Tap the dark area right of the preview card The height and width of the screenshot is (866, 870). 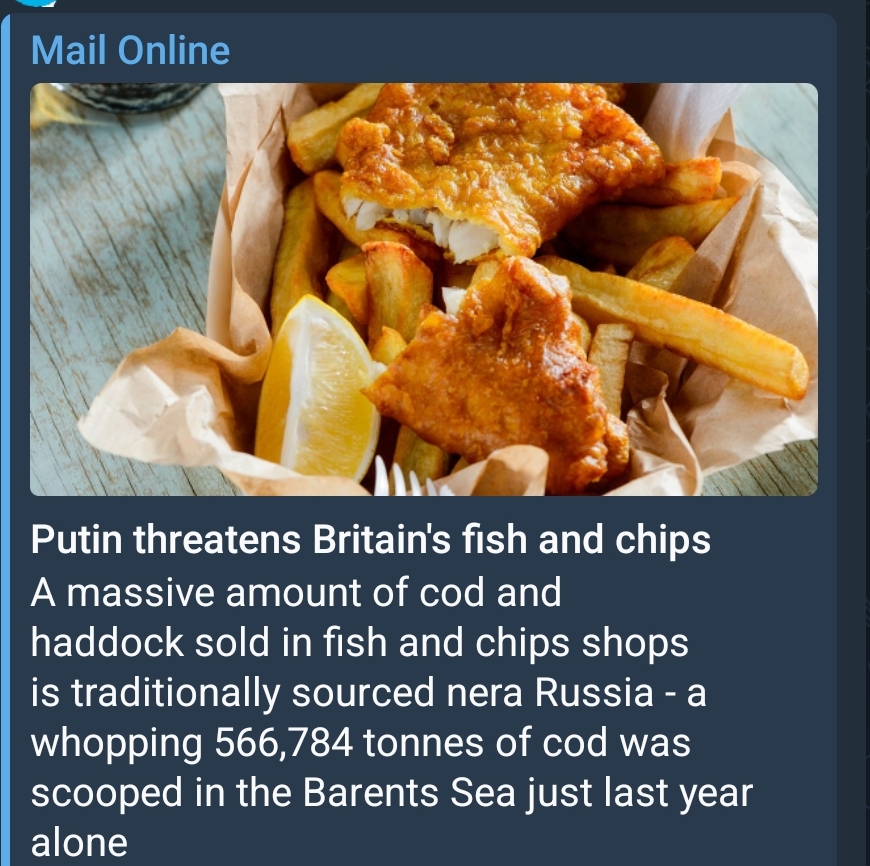click(x=853, y=433)
